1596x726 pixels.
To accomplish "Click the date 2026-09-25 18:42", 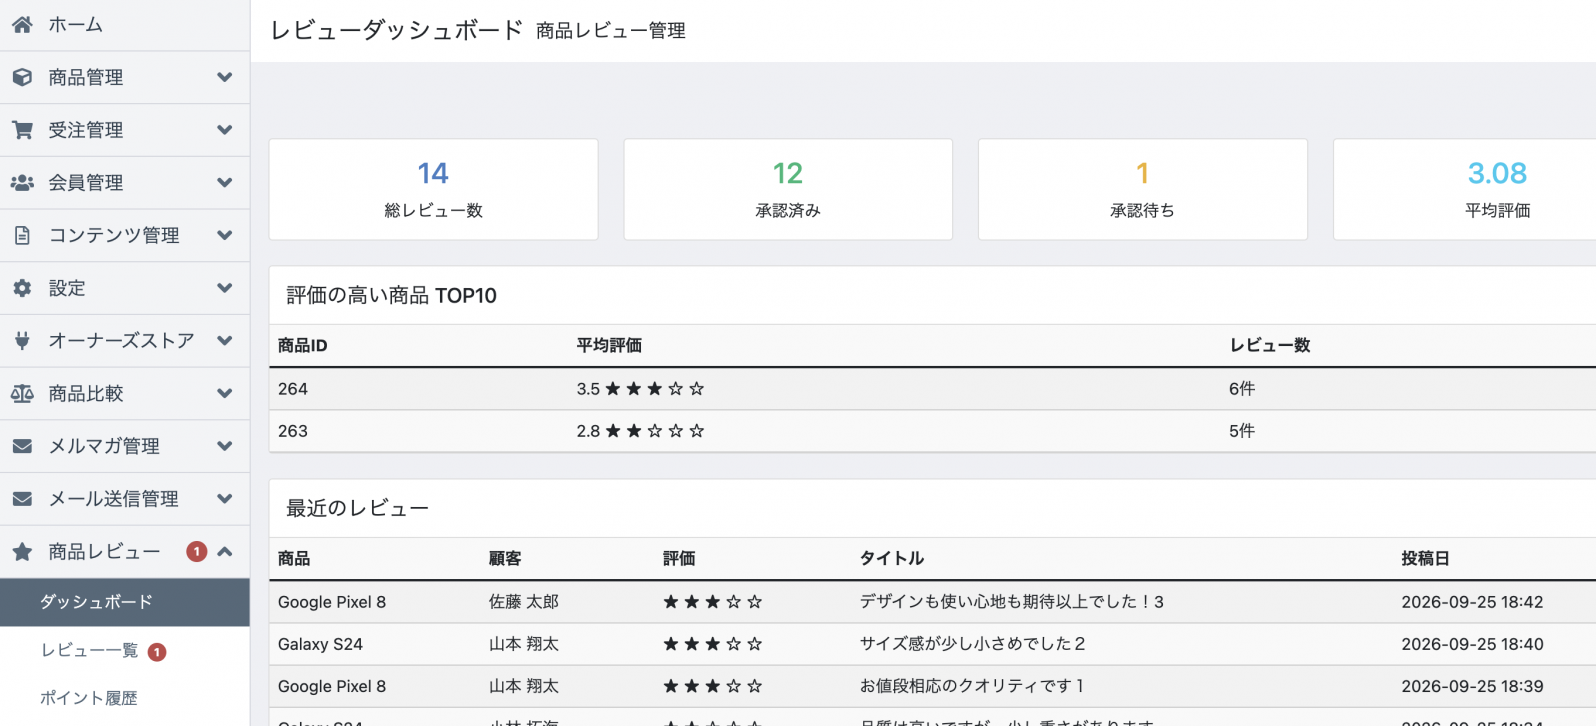I will 1472,602.
